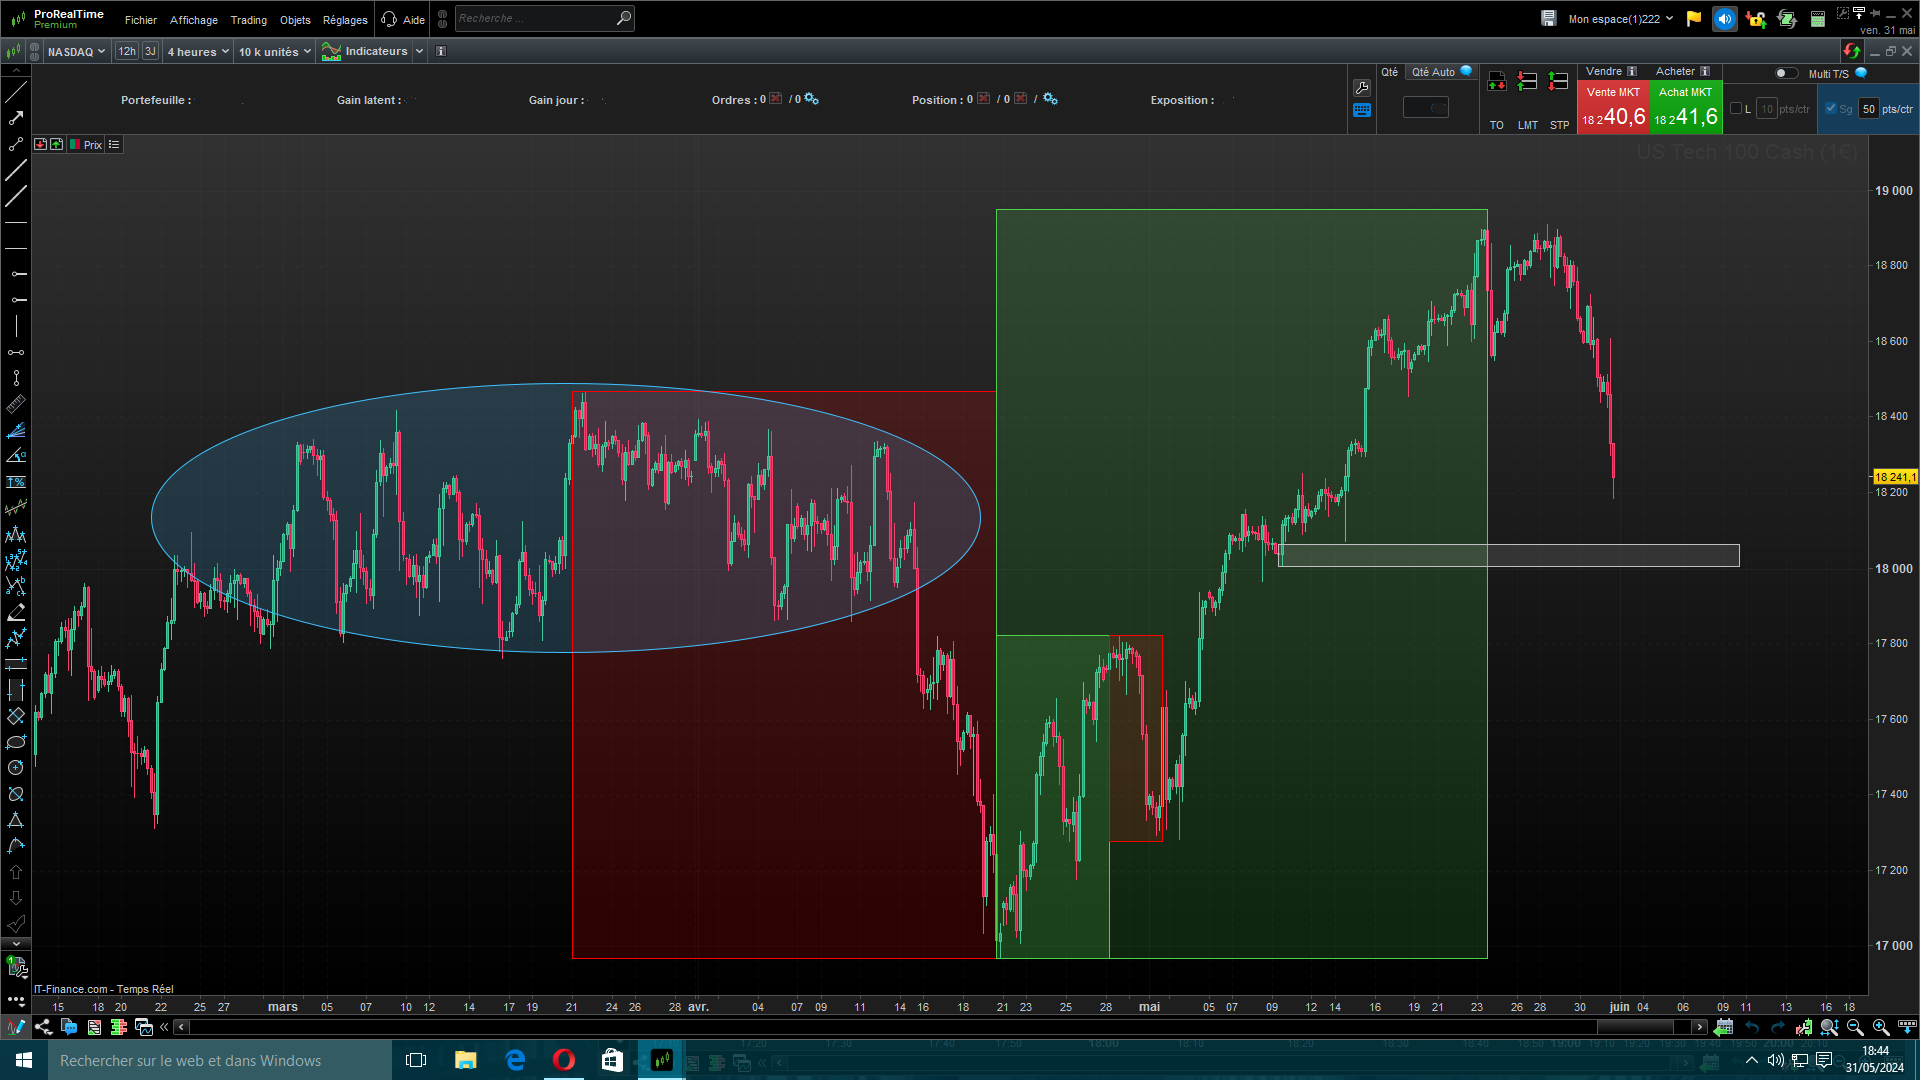Image resolution: width=1920 pixels, height=1080 pixels.
Task: Click the LMT limit order icon
Action: pyautogui.click(x=1527, y=82)
